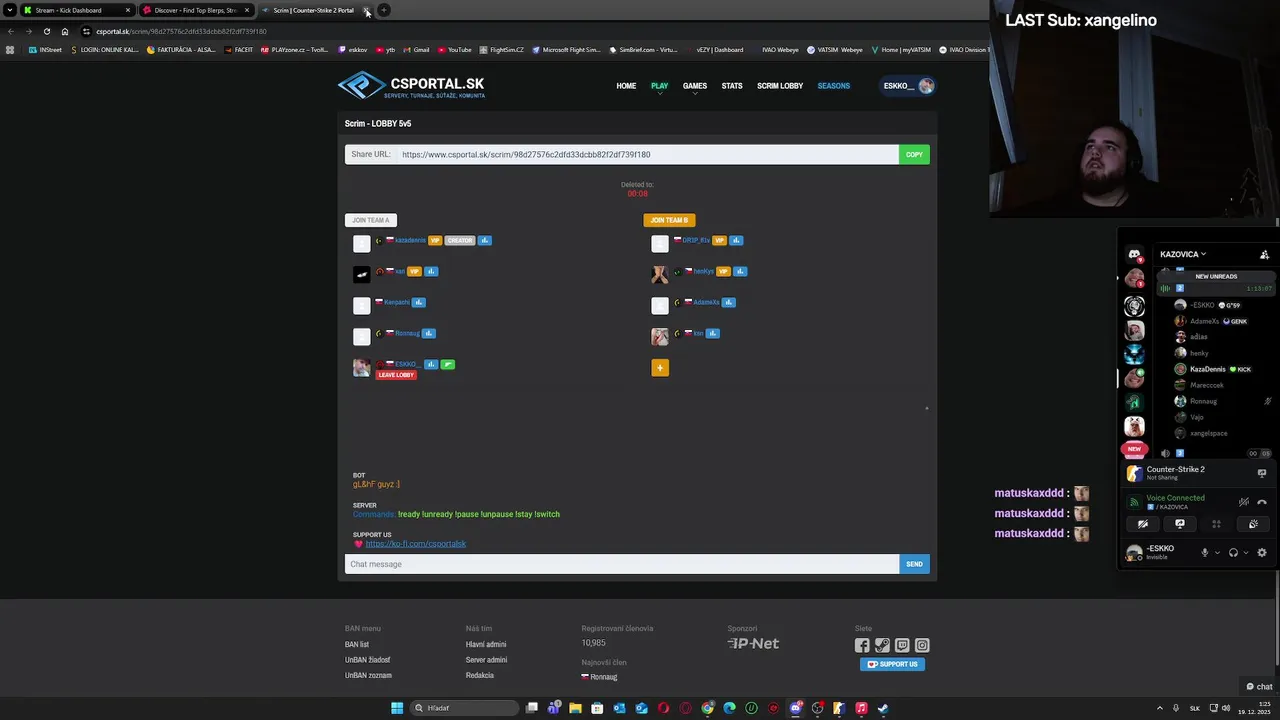Open stats icon next to xan
The width and height of the screenshot is (1280, 720).
click(431, 271)
